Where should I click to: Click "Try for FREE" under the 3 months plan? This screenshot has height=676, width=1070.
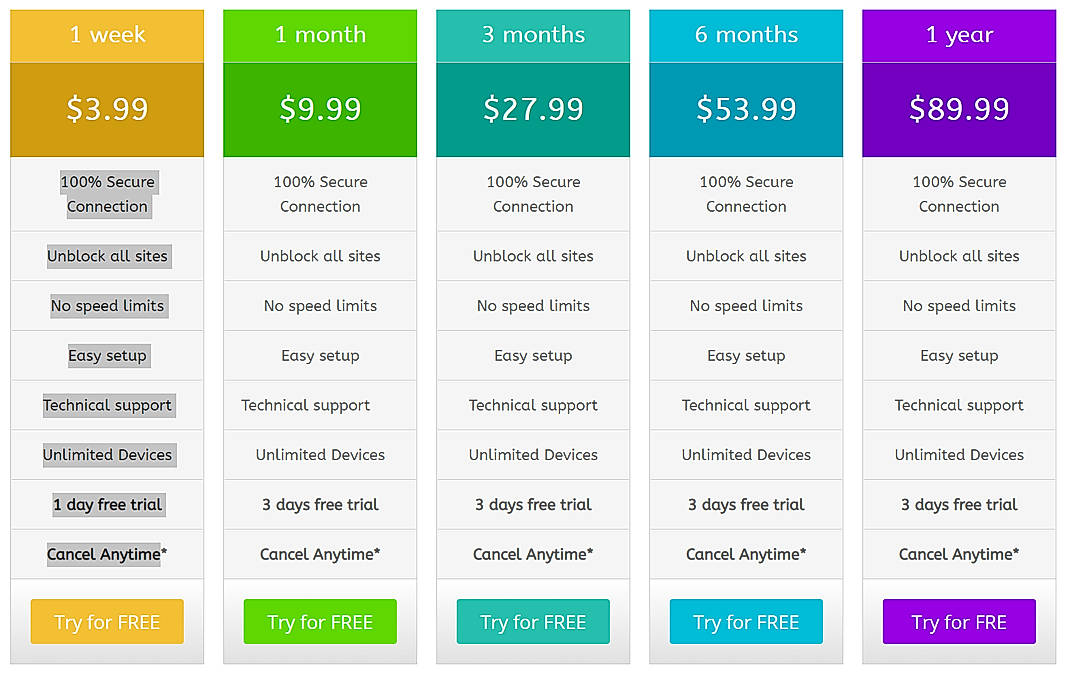click(532, 621)
